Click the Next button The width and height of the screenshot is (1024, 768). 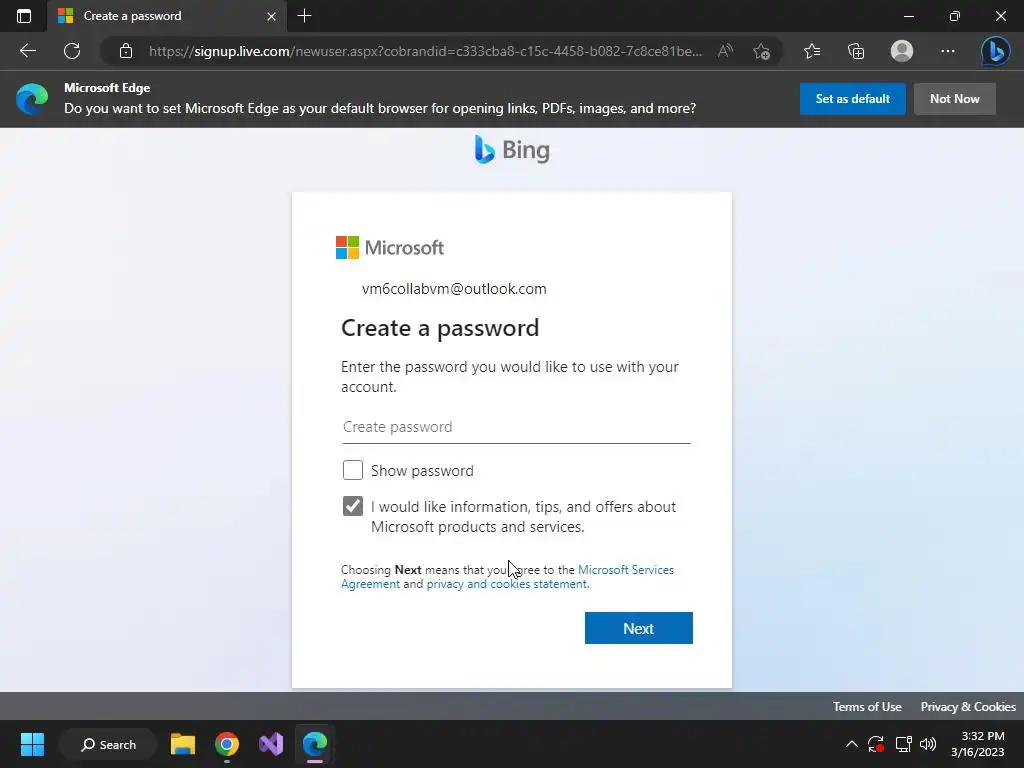click(639, 628)
